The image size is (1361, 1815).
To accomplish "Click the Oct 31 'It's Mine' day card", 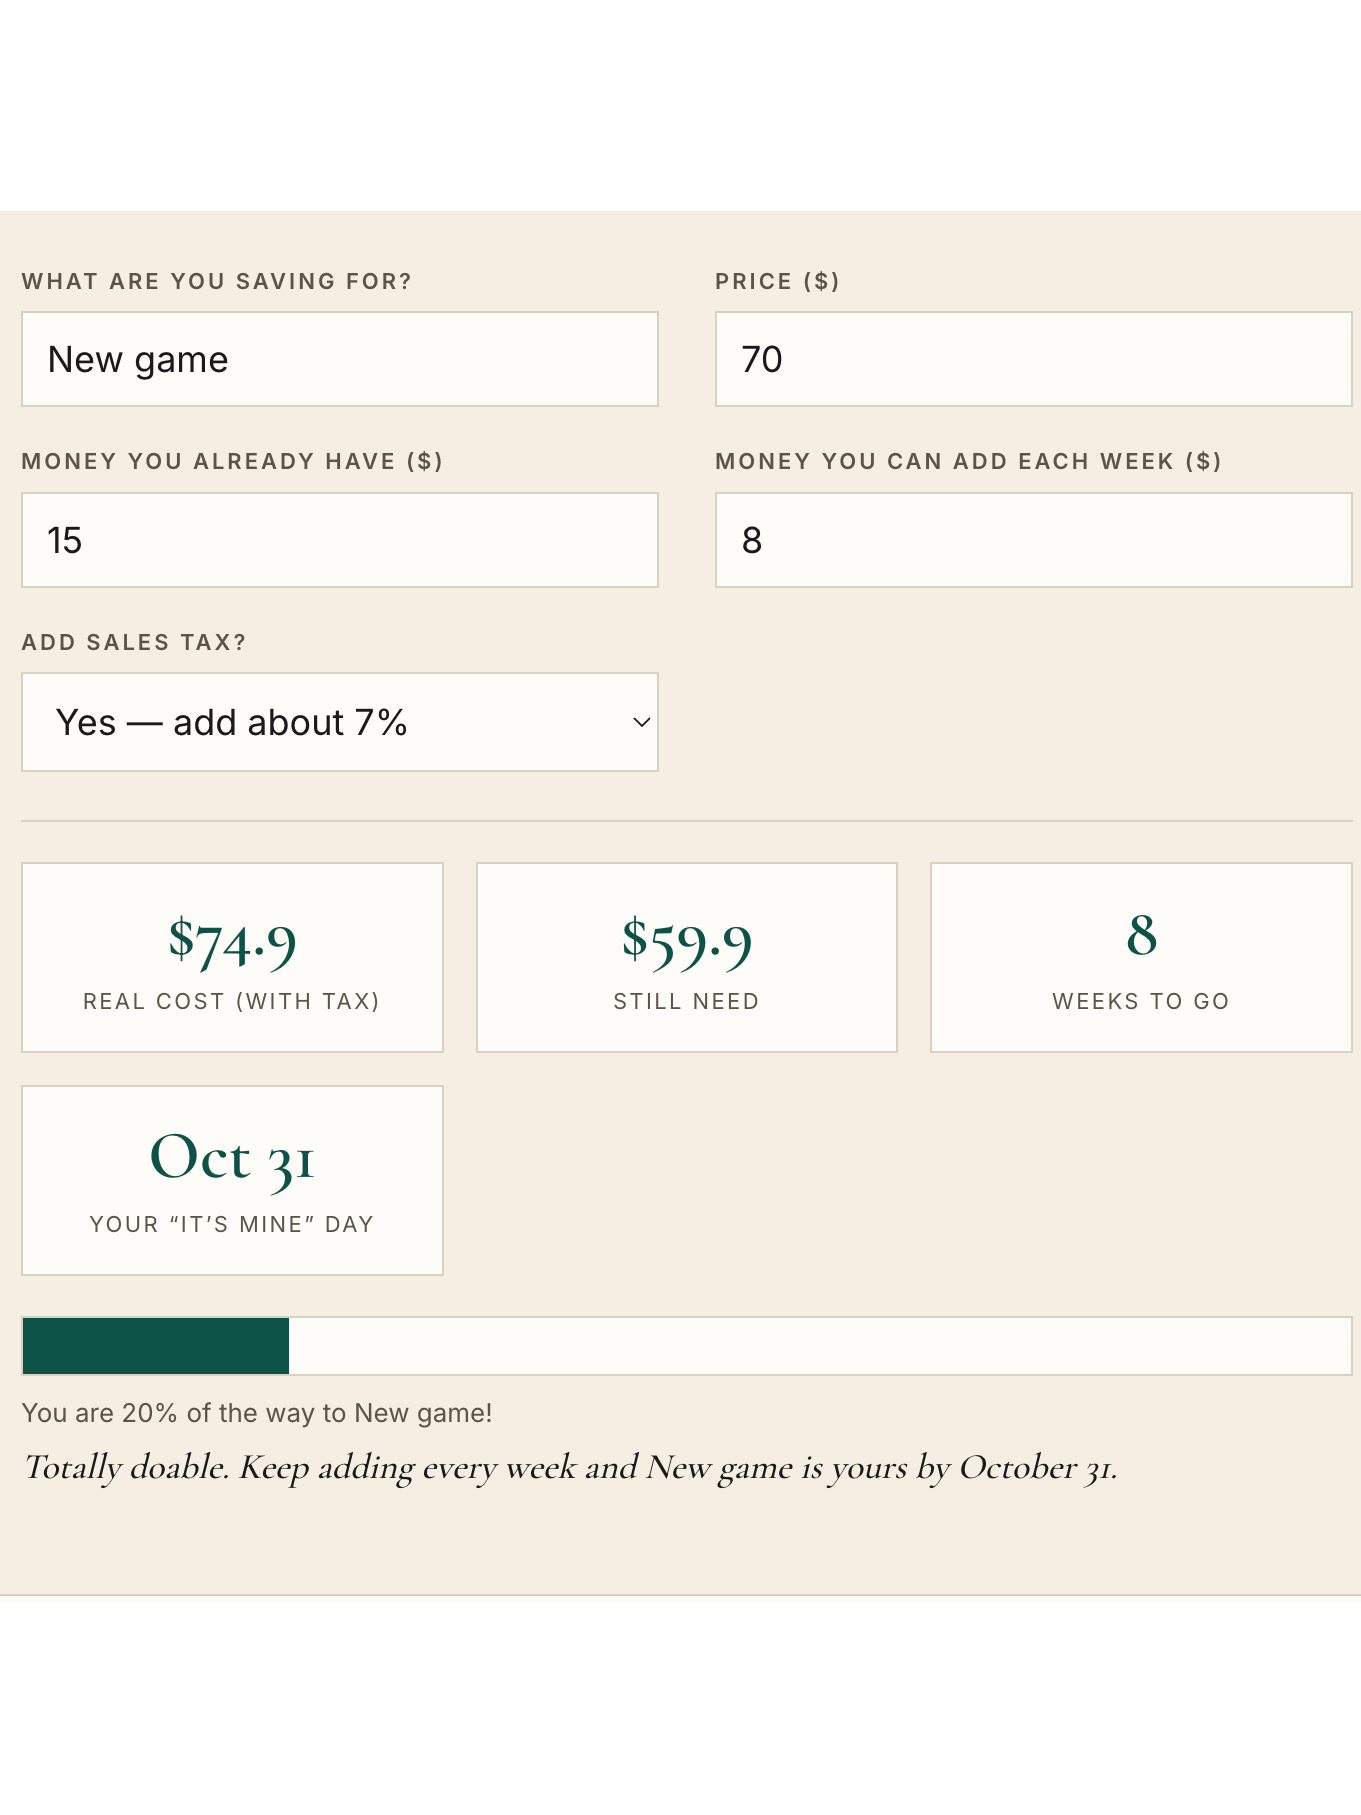I will 232,1180.
